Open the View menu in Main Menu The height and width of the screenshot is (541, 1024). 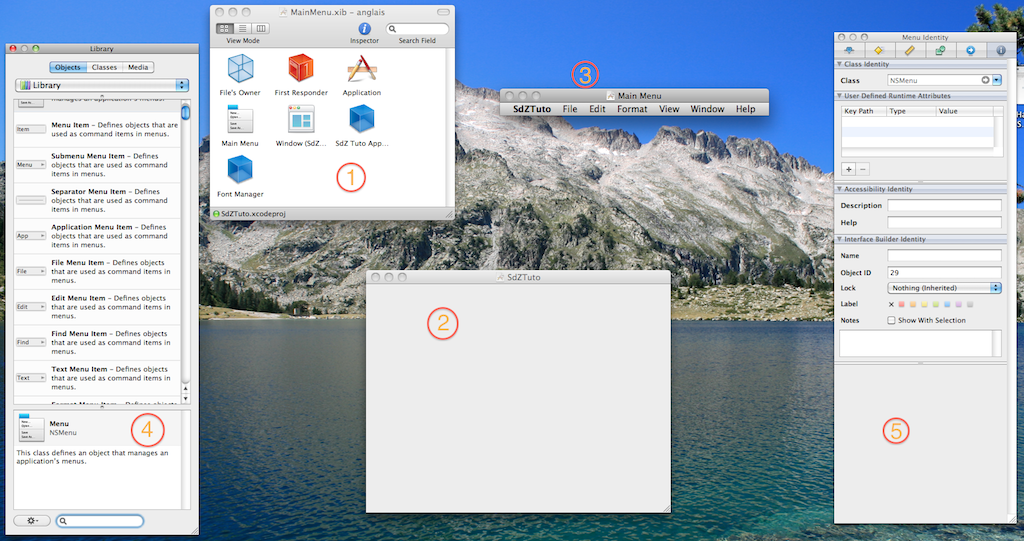[669, 109]
